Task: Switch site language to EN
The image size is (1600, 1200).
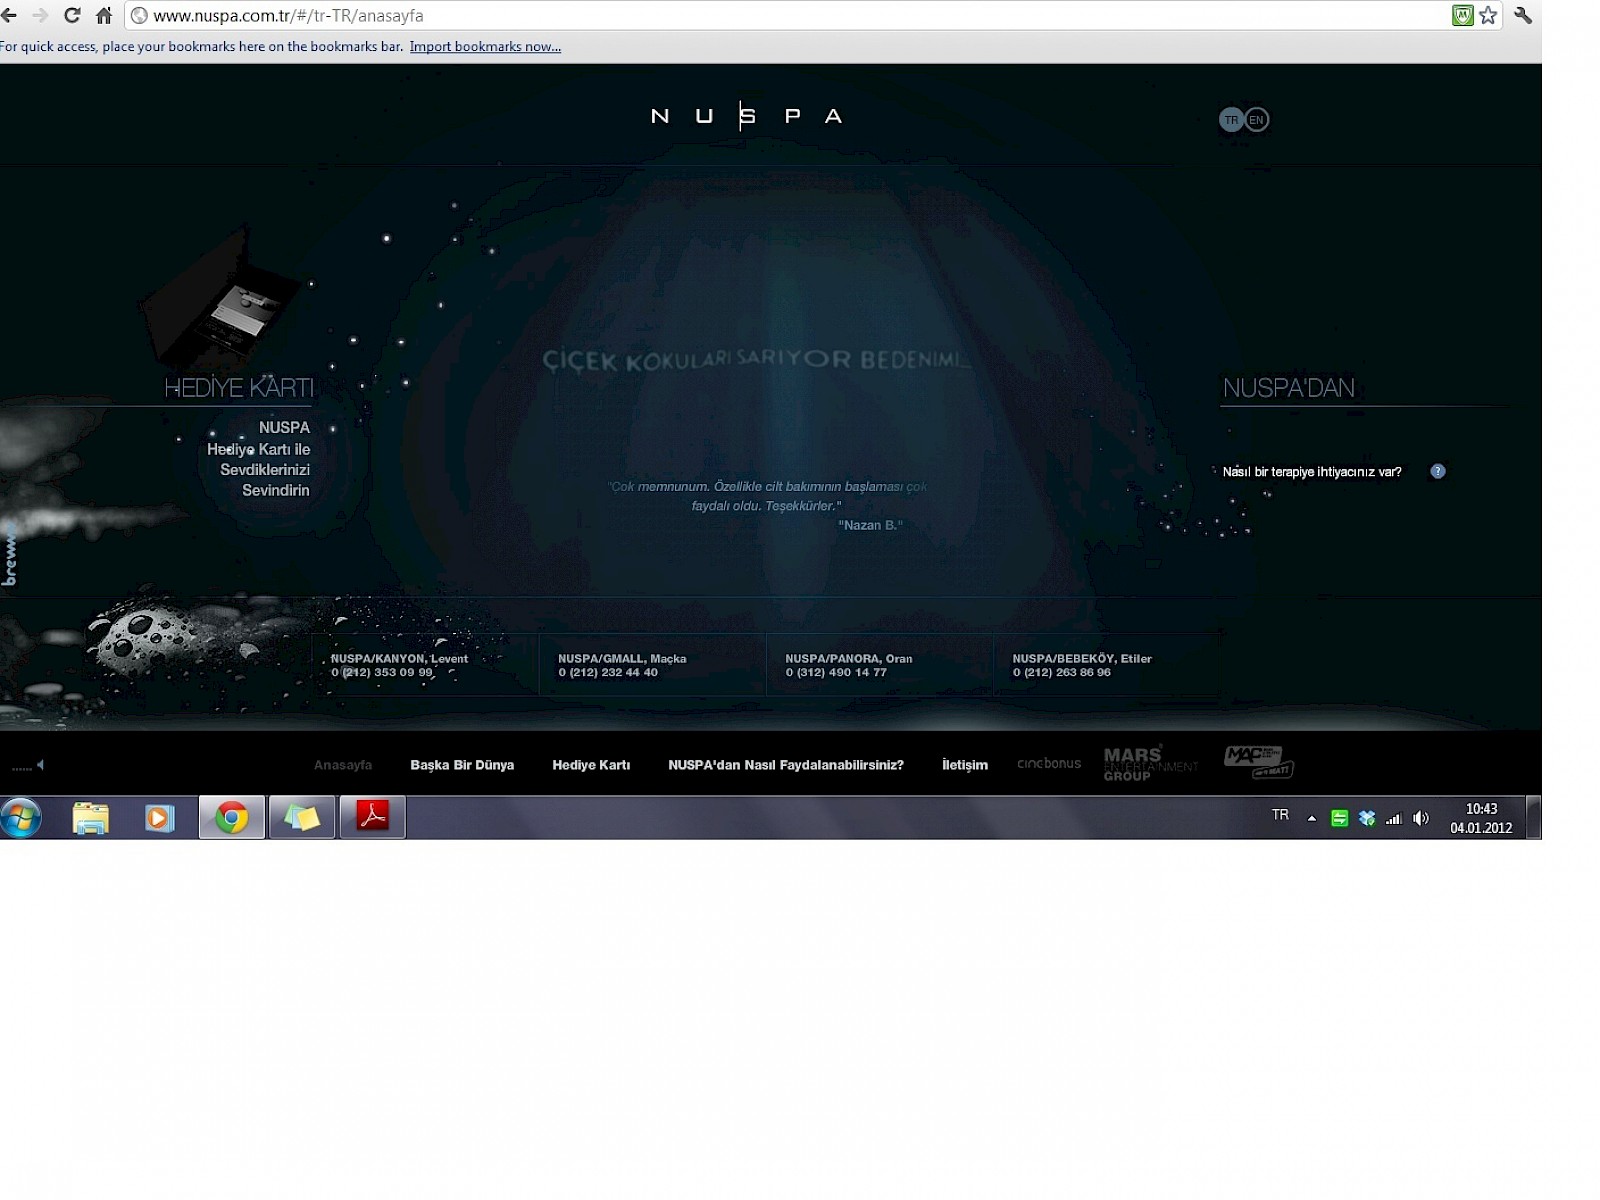Action: point(1257,120)
